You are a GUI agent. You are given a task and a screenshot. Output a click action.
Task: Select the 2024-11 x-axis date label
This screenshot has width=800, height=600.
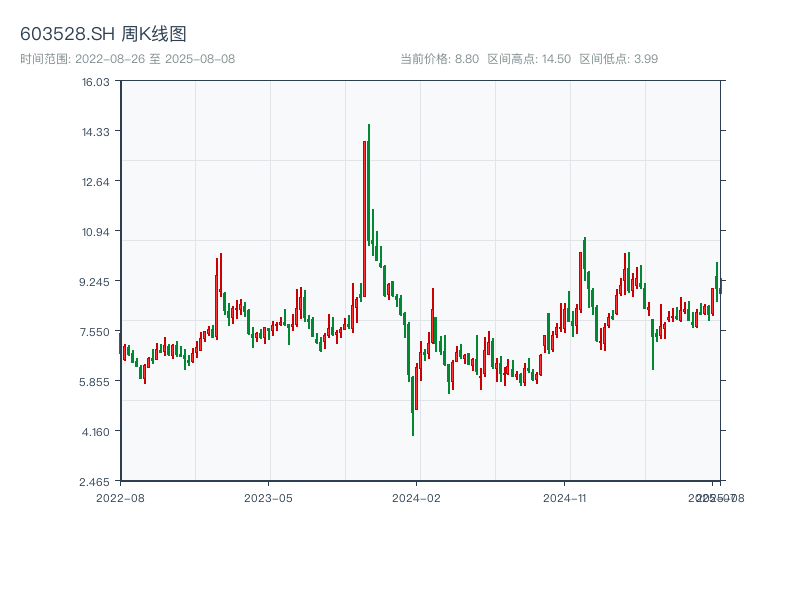pyautogui.click(x=565, y=497)
